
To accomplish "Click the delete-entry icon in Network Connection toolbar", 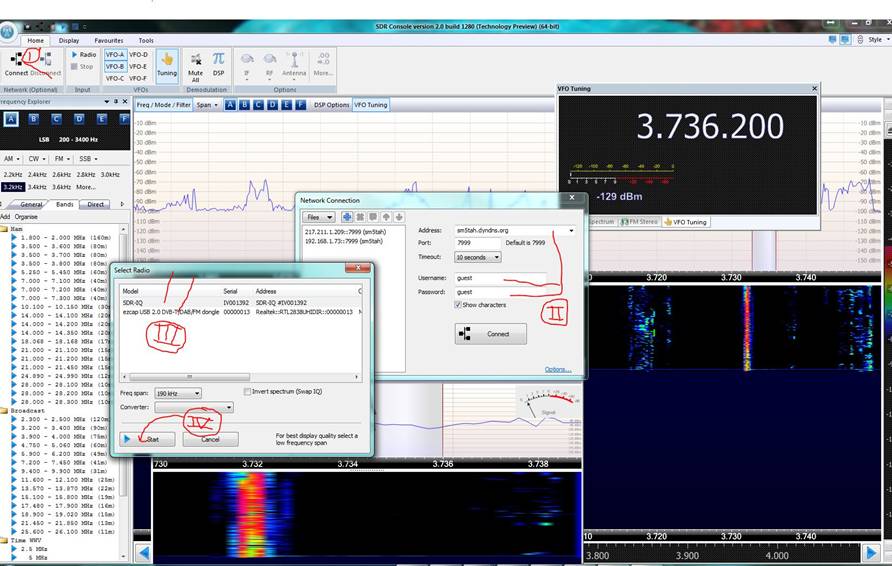I will coord(360,217).
